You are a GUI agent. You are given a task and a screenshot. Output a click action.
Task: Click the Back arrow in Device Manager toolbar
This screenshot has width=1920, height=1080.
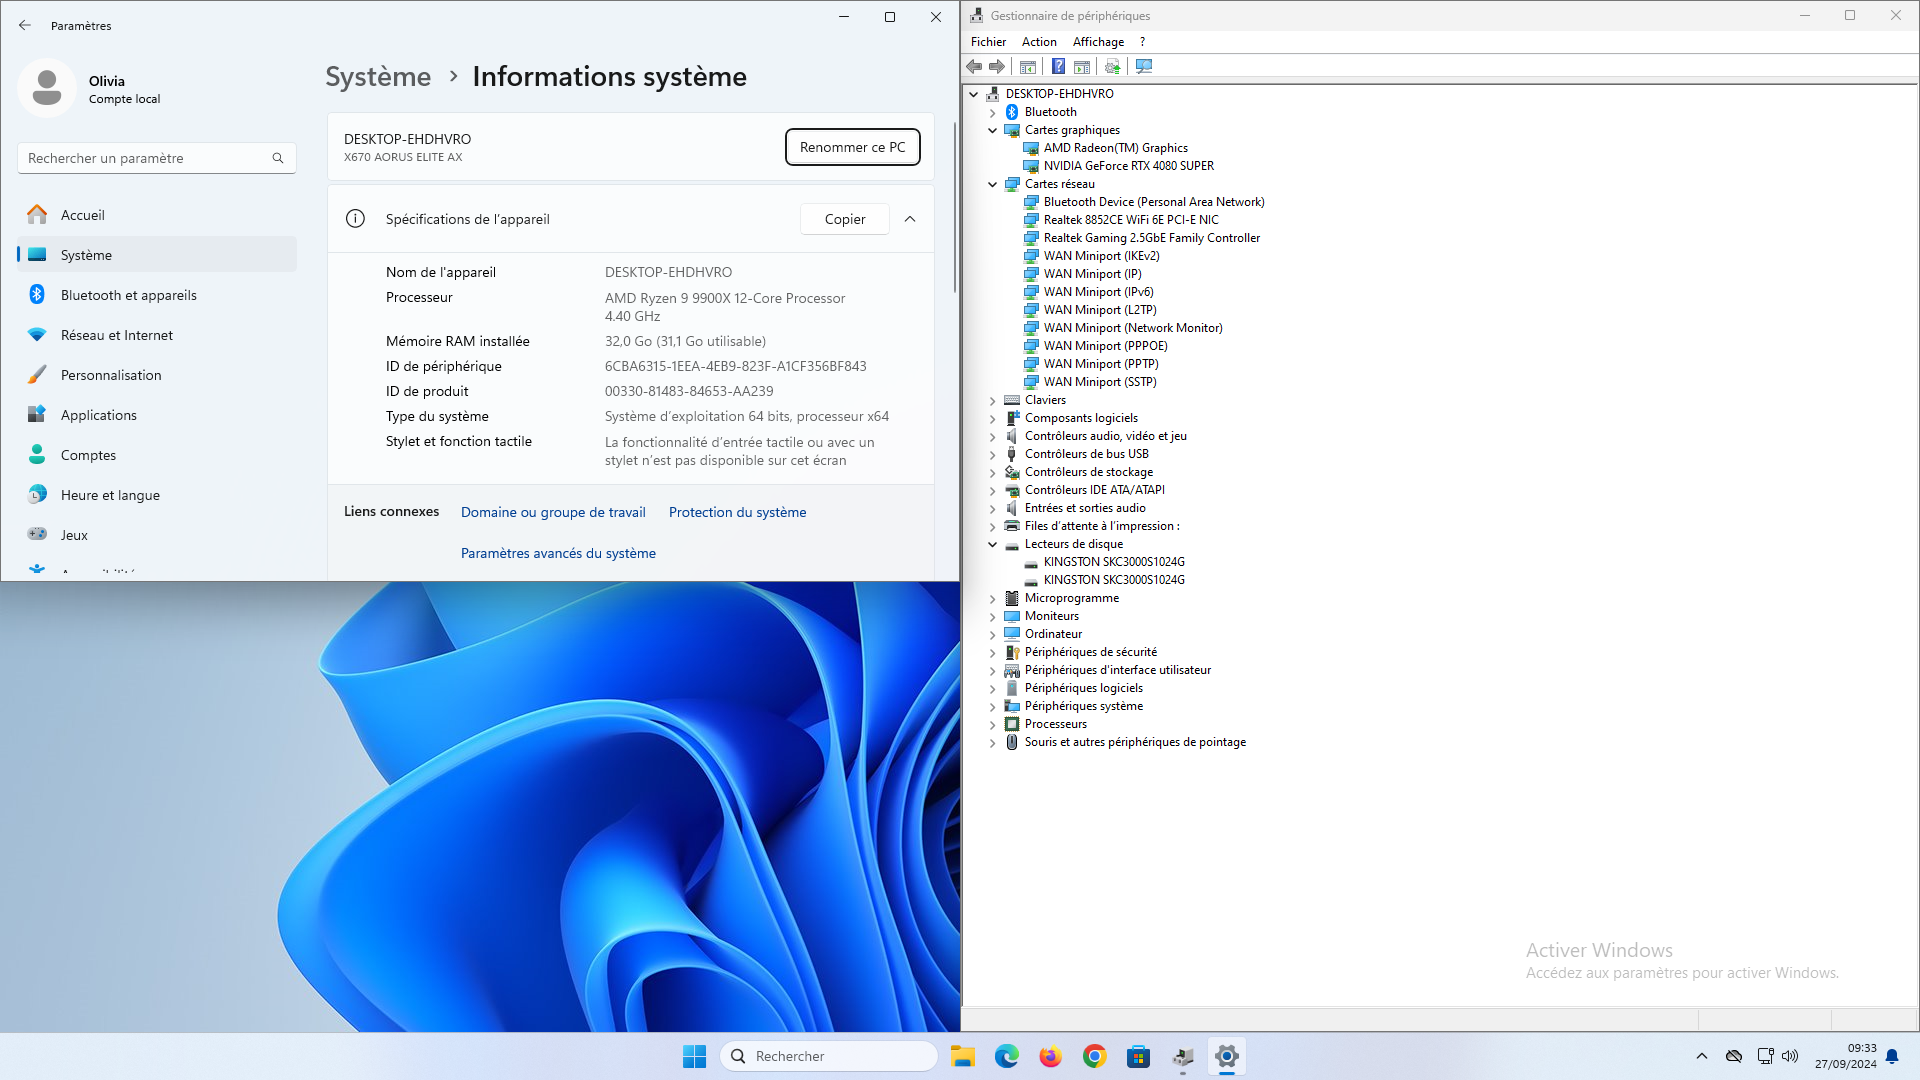click(x=974, y=67)
